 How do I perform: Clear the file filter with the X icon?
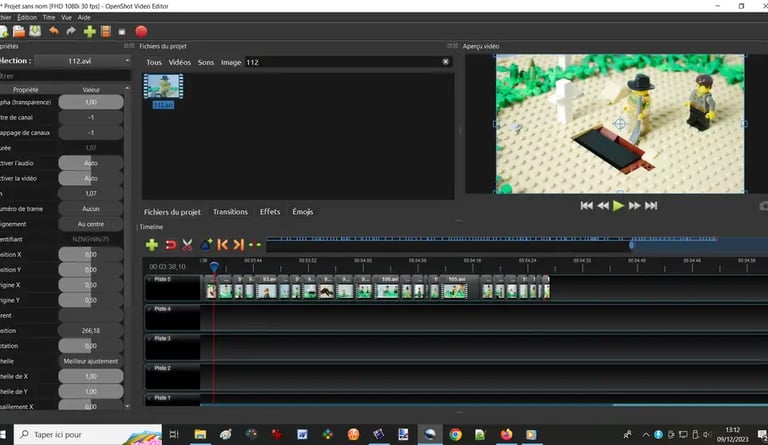(x=445, y=62)
